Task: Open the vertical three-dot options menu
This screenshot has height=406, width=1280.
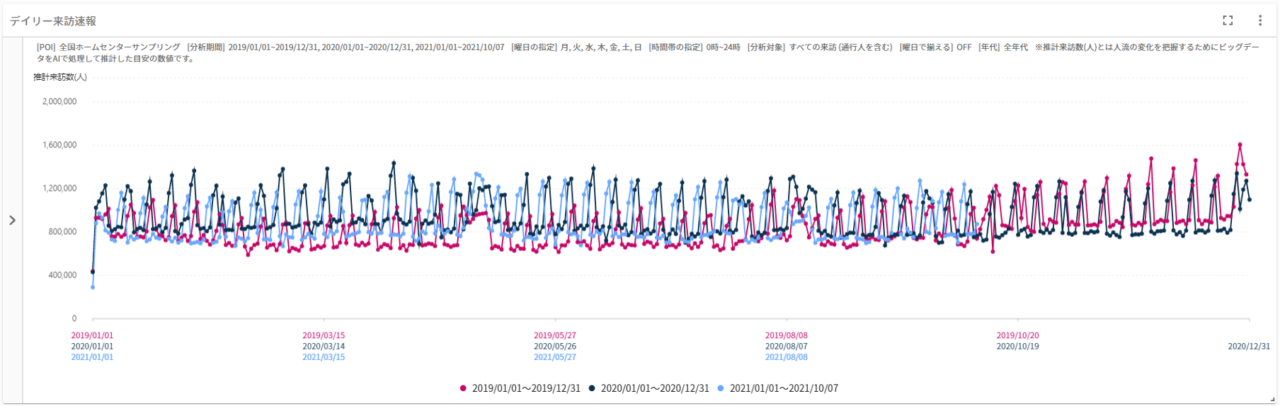Action: click(x=1260, y=20)
